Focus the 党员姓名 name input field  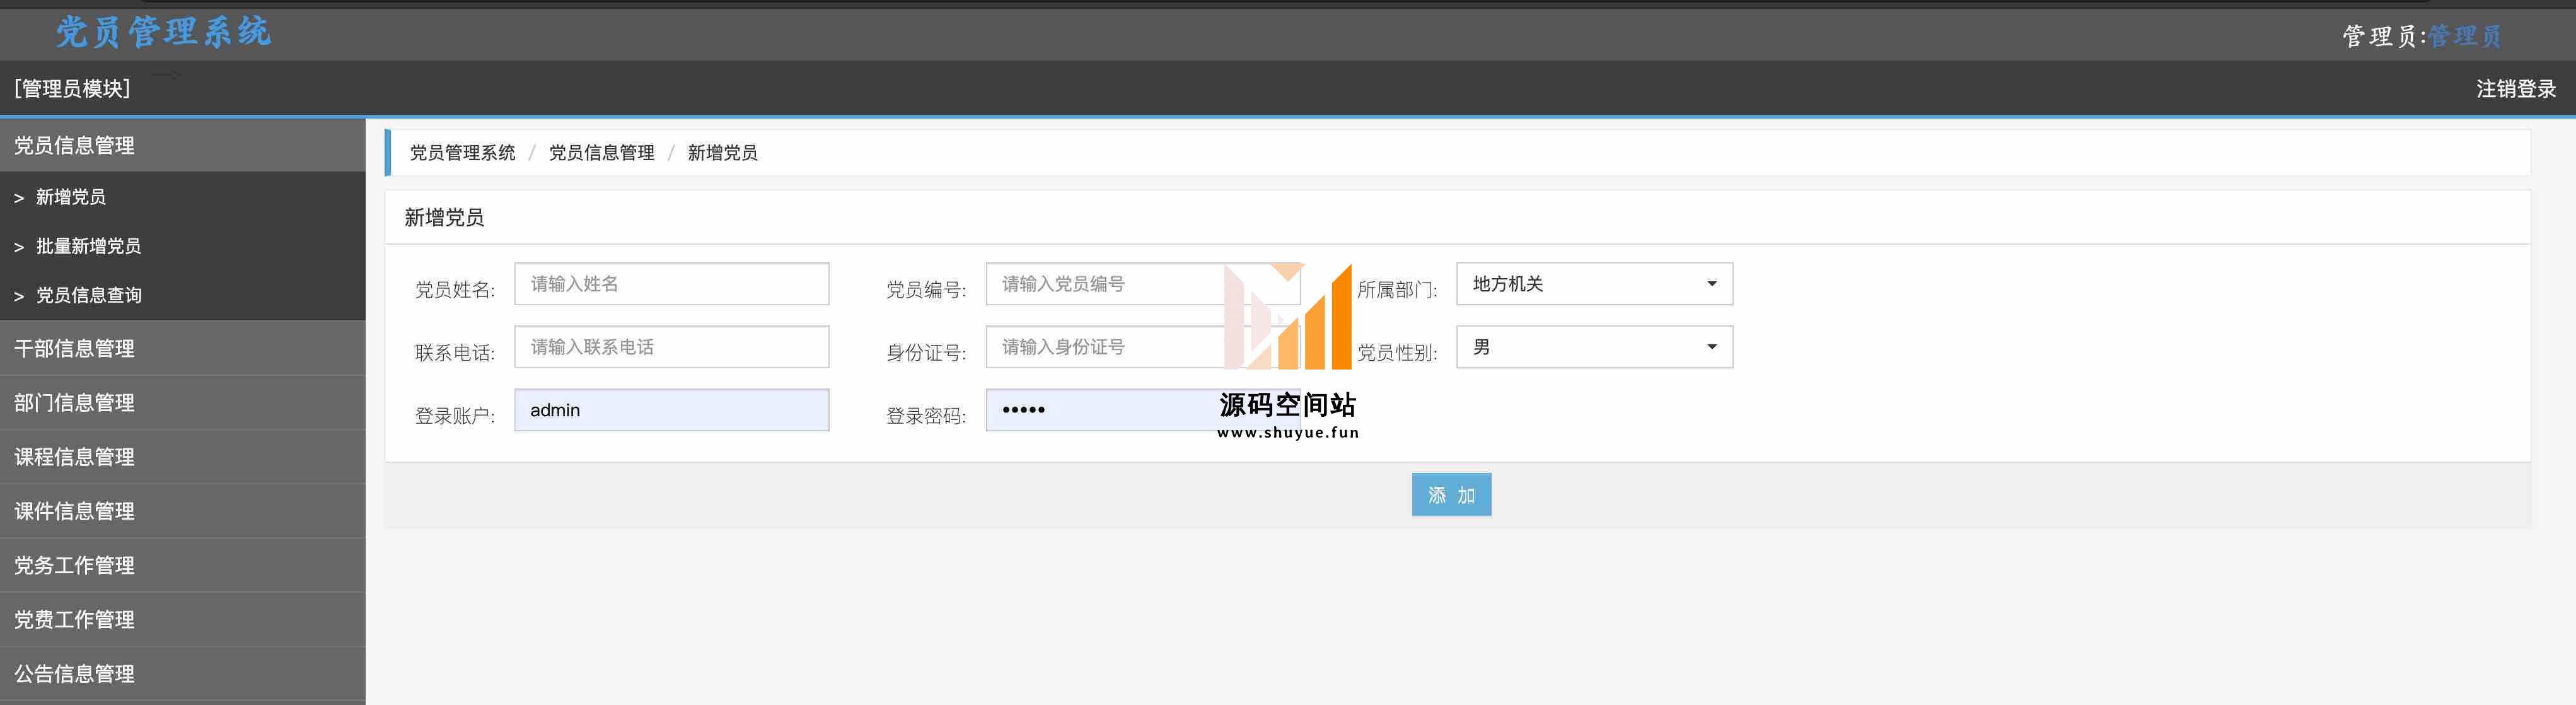click(x=671, y=284)
